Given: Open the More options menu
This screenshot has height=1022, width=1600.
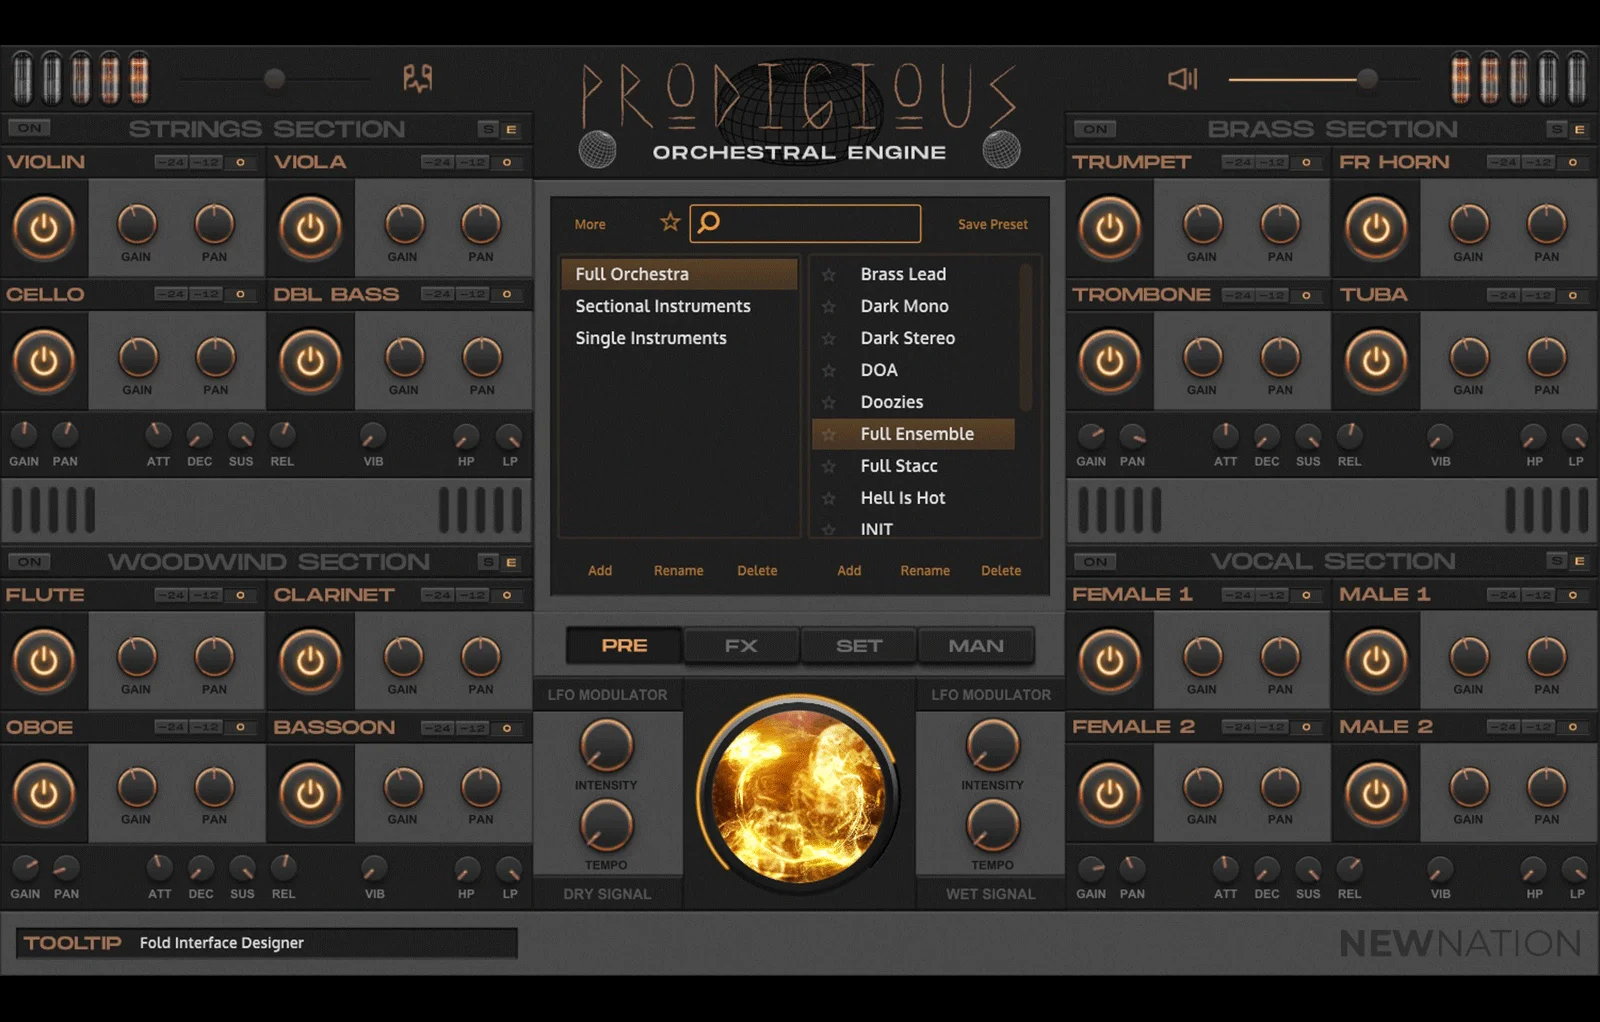Looking at the screenshot, I should point(589,224).
